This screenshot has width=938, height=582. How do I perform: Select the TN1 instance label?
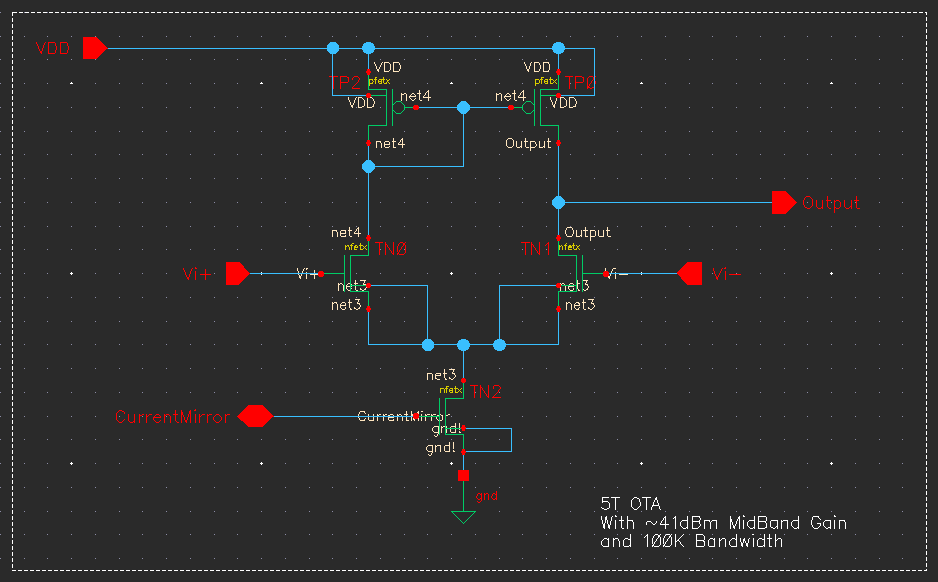(x=535, y=248)
